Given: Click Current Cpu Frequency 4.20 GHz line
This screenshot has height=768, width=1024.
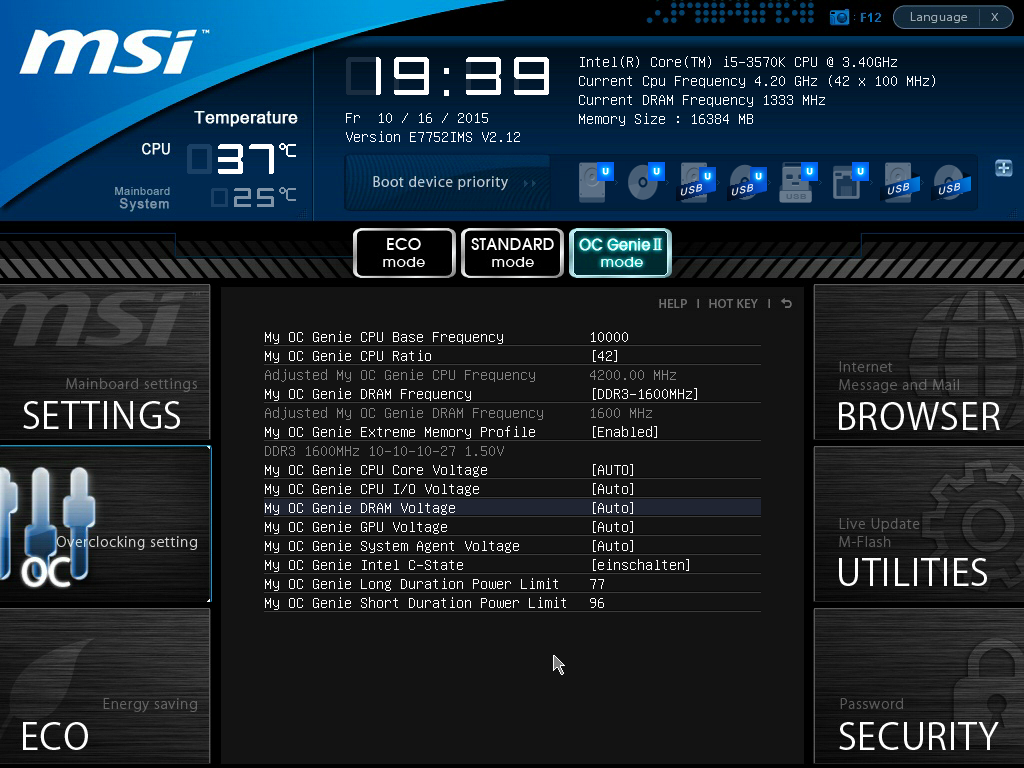Looking at the screenshot, I should click(758, 81).
